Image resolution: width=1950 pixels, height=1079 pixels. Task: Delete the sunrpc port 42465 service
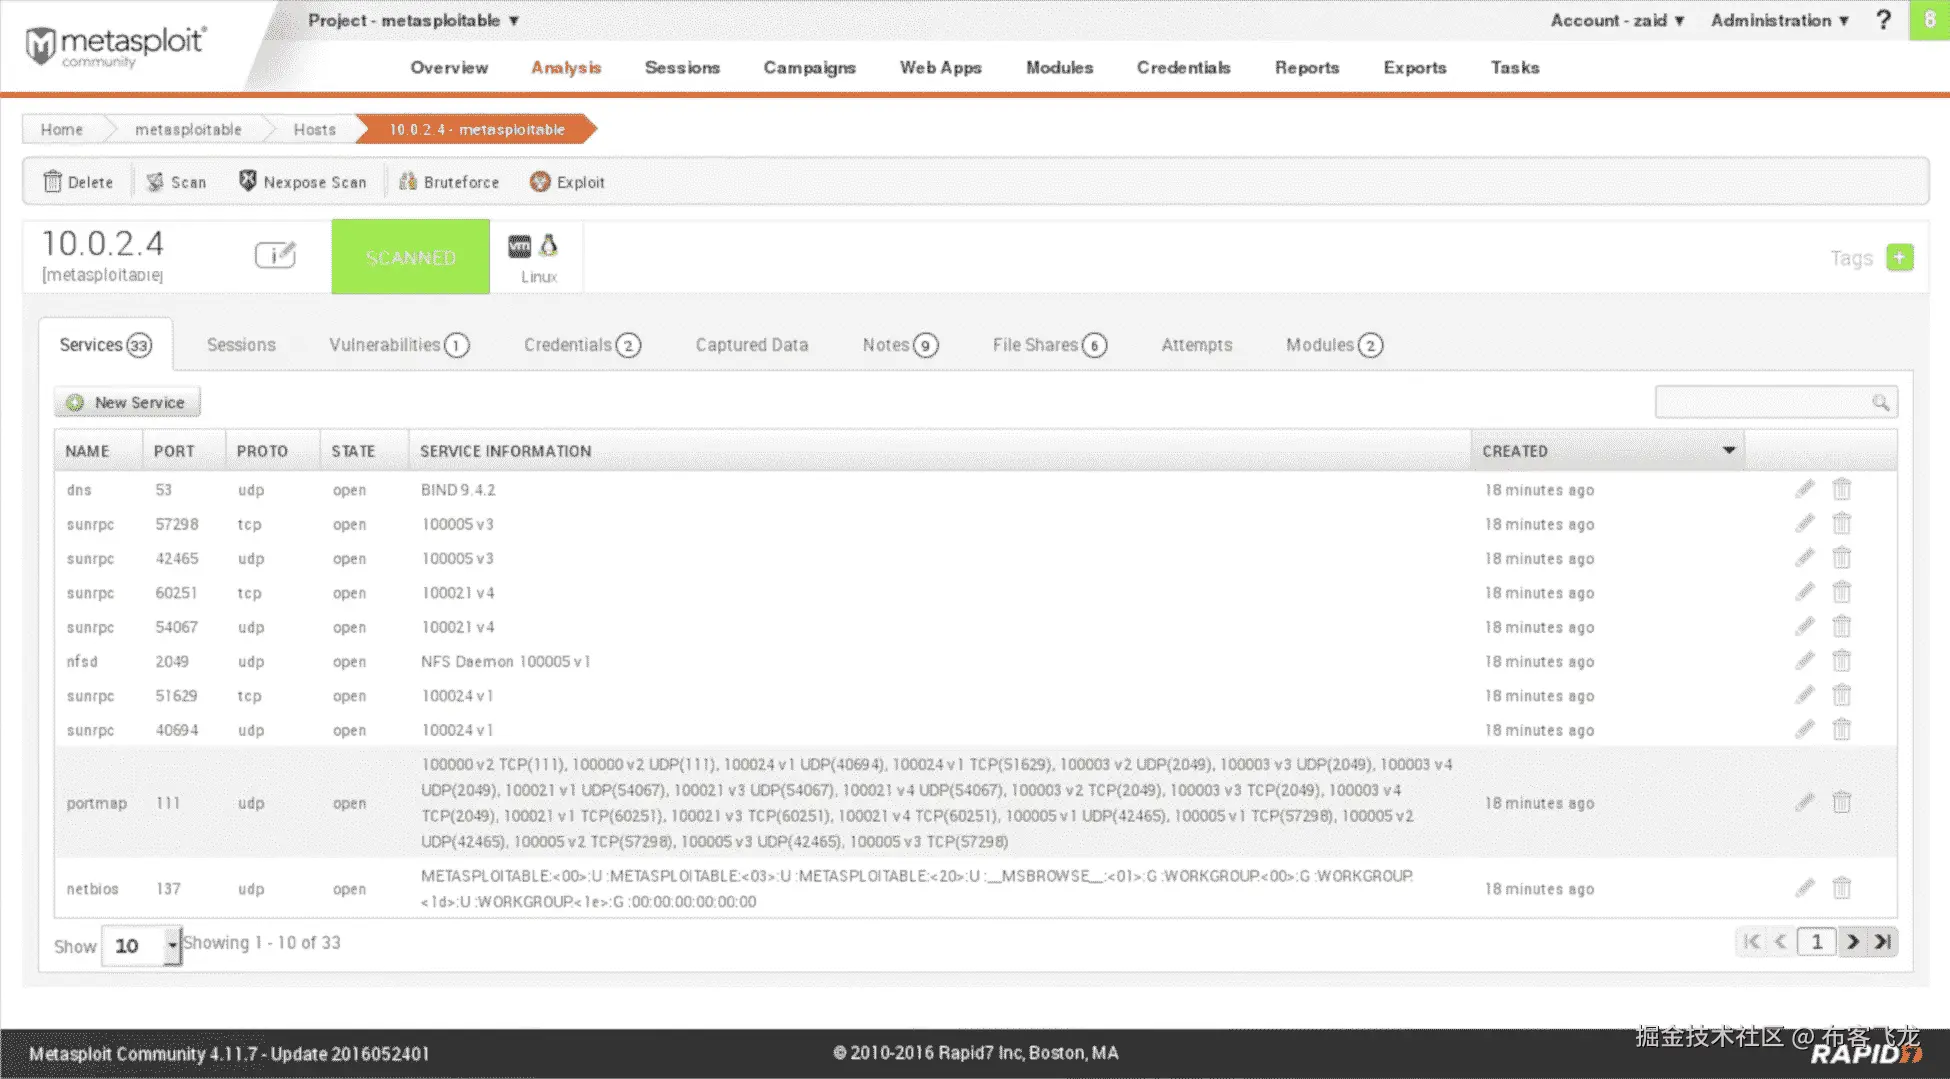tap(1842, 557)
